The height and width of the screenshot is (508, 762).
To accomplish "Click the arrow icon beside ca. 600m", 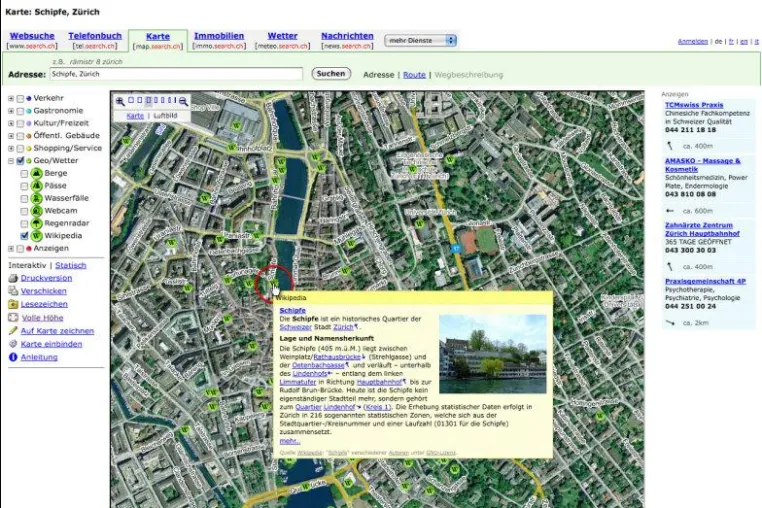I will click(x=670, y=211).
